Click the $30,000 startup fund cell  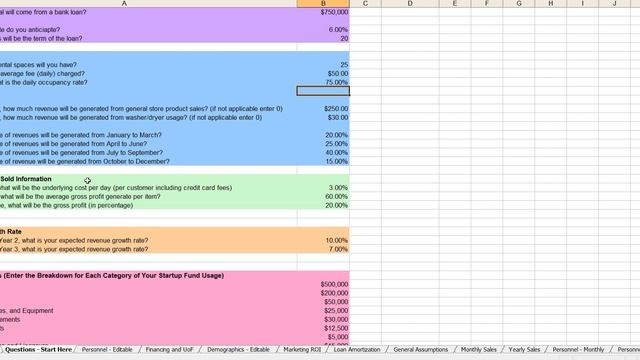tap(323, 320)
